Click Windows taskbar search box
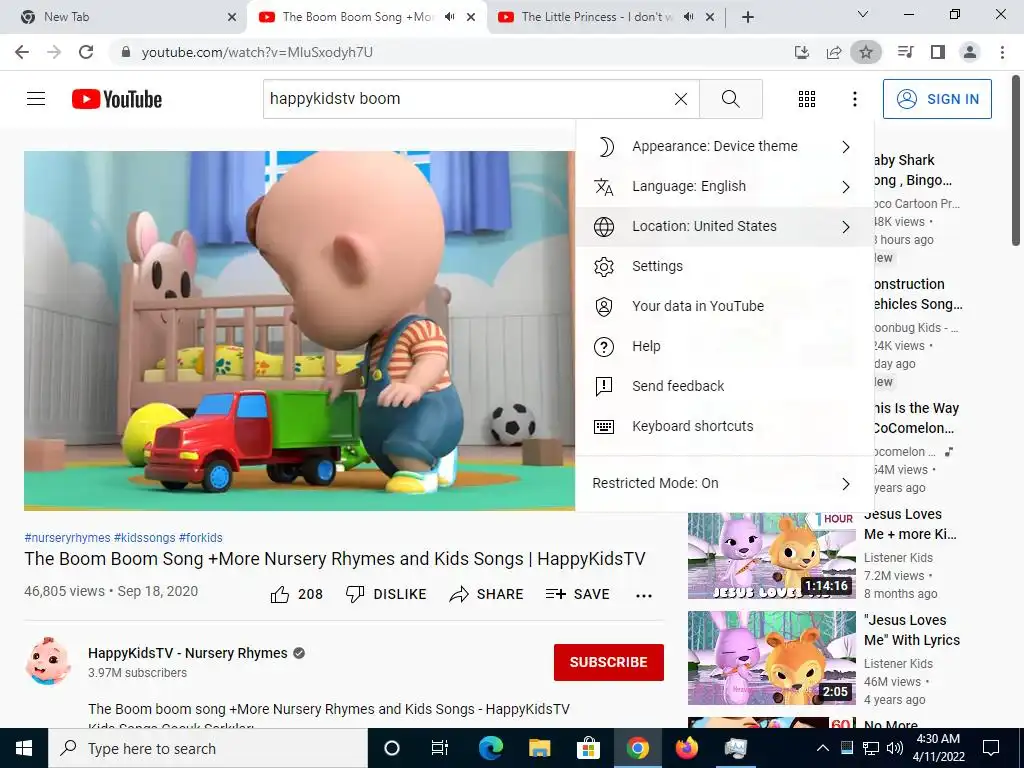Viewport: 1024px width, 768px height. 208,748
